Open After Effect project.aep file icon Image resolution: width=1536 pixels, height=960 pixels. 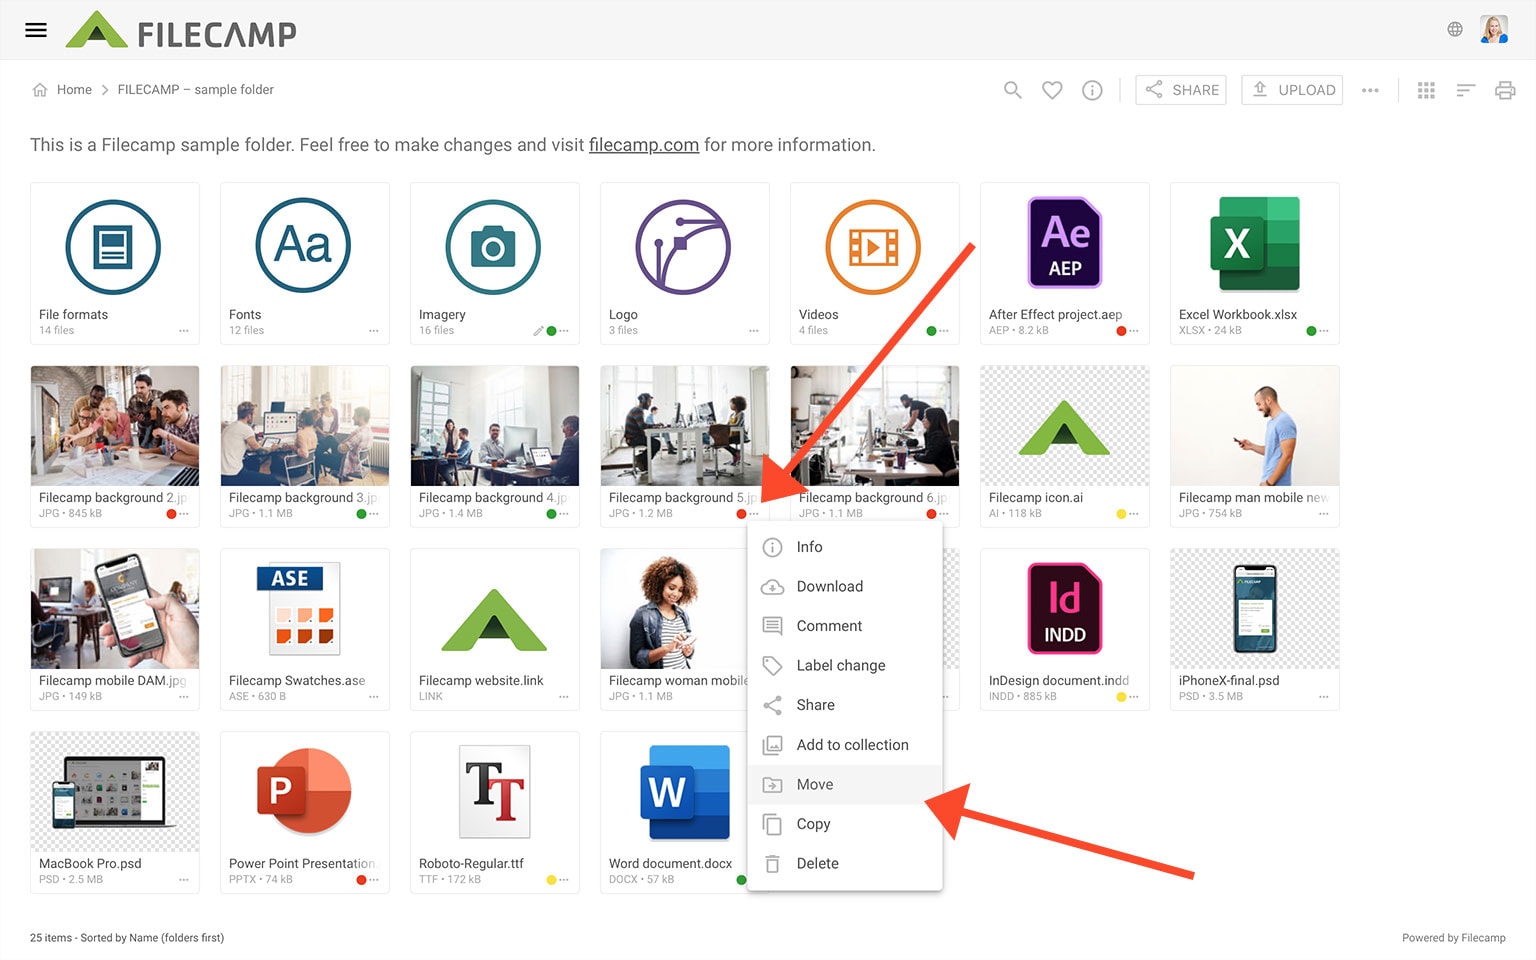coord(1065,242)
